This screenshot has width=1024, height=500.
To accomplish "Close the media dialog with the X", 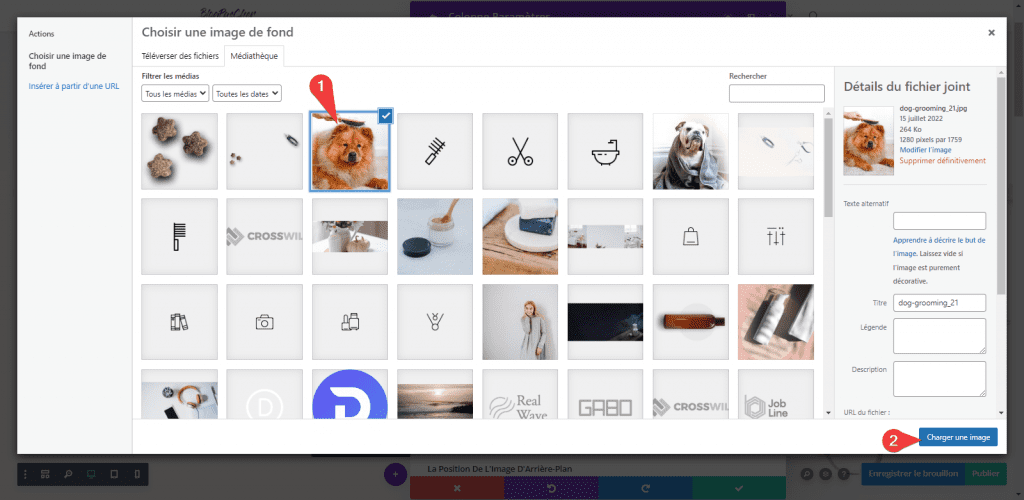I will pos(991,32).
